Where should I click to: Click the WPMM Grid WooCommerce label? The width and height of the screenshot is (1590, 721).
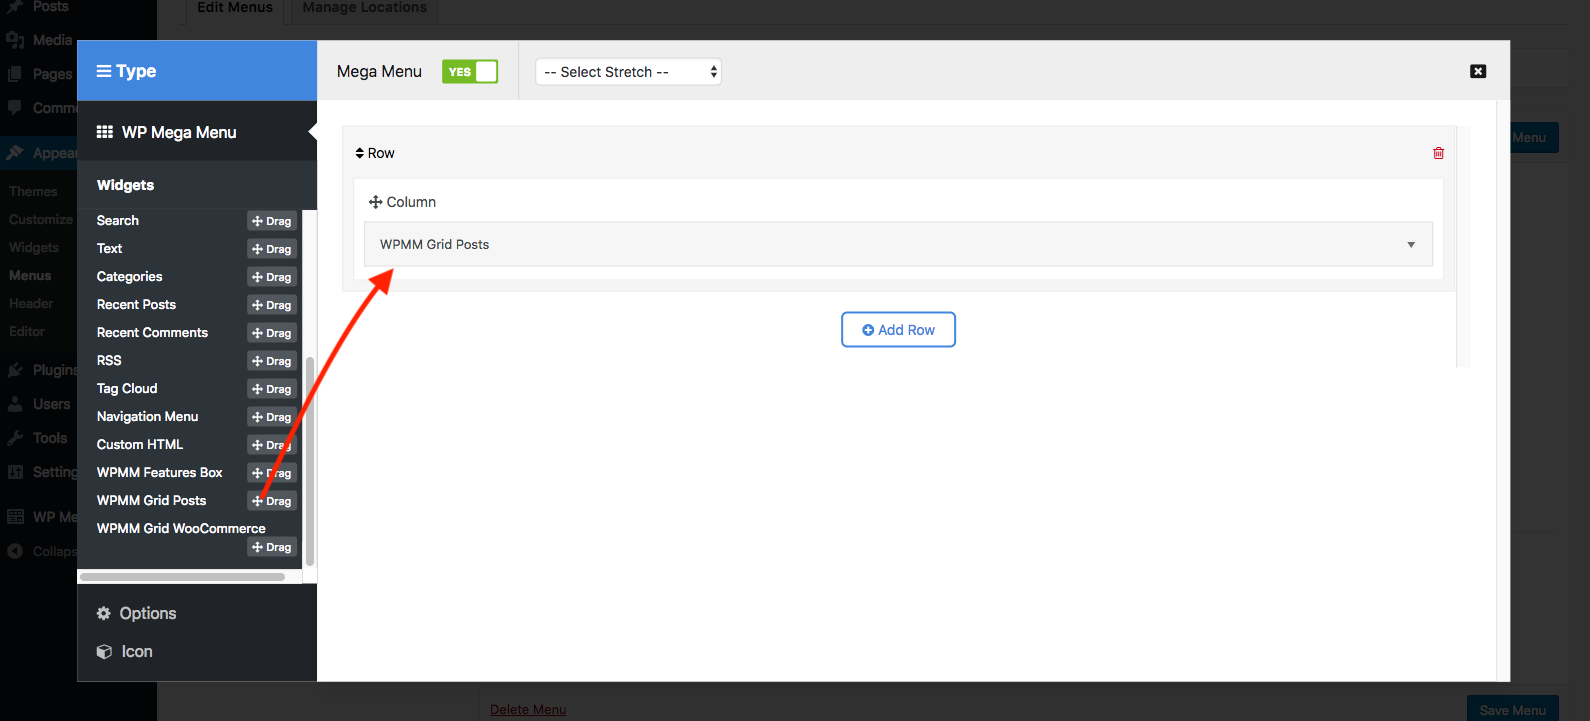click(x=181, y=528)
